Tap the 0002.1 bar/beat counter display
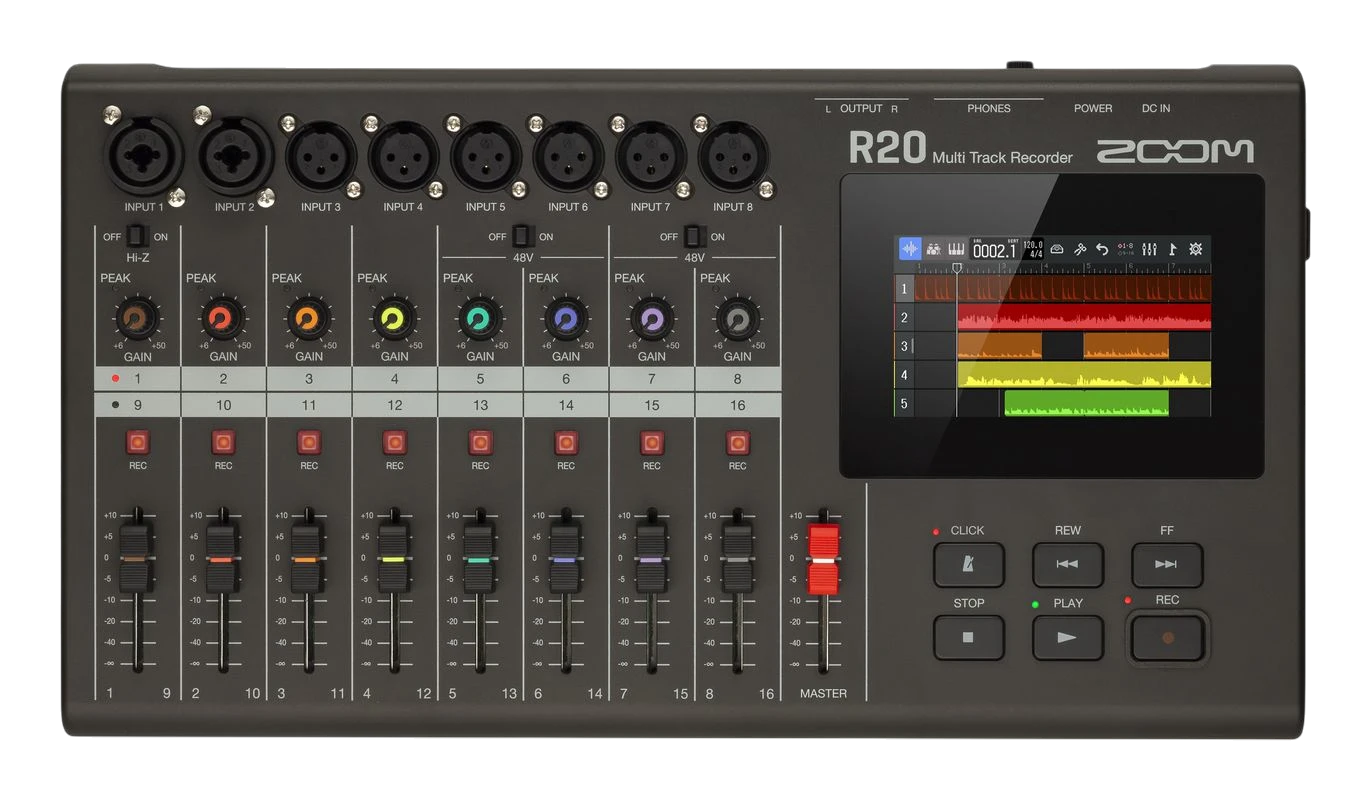This screenshot has width=1371, height=800. tap(995, 250)
